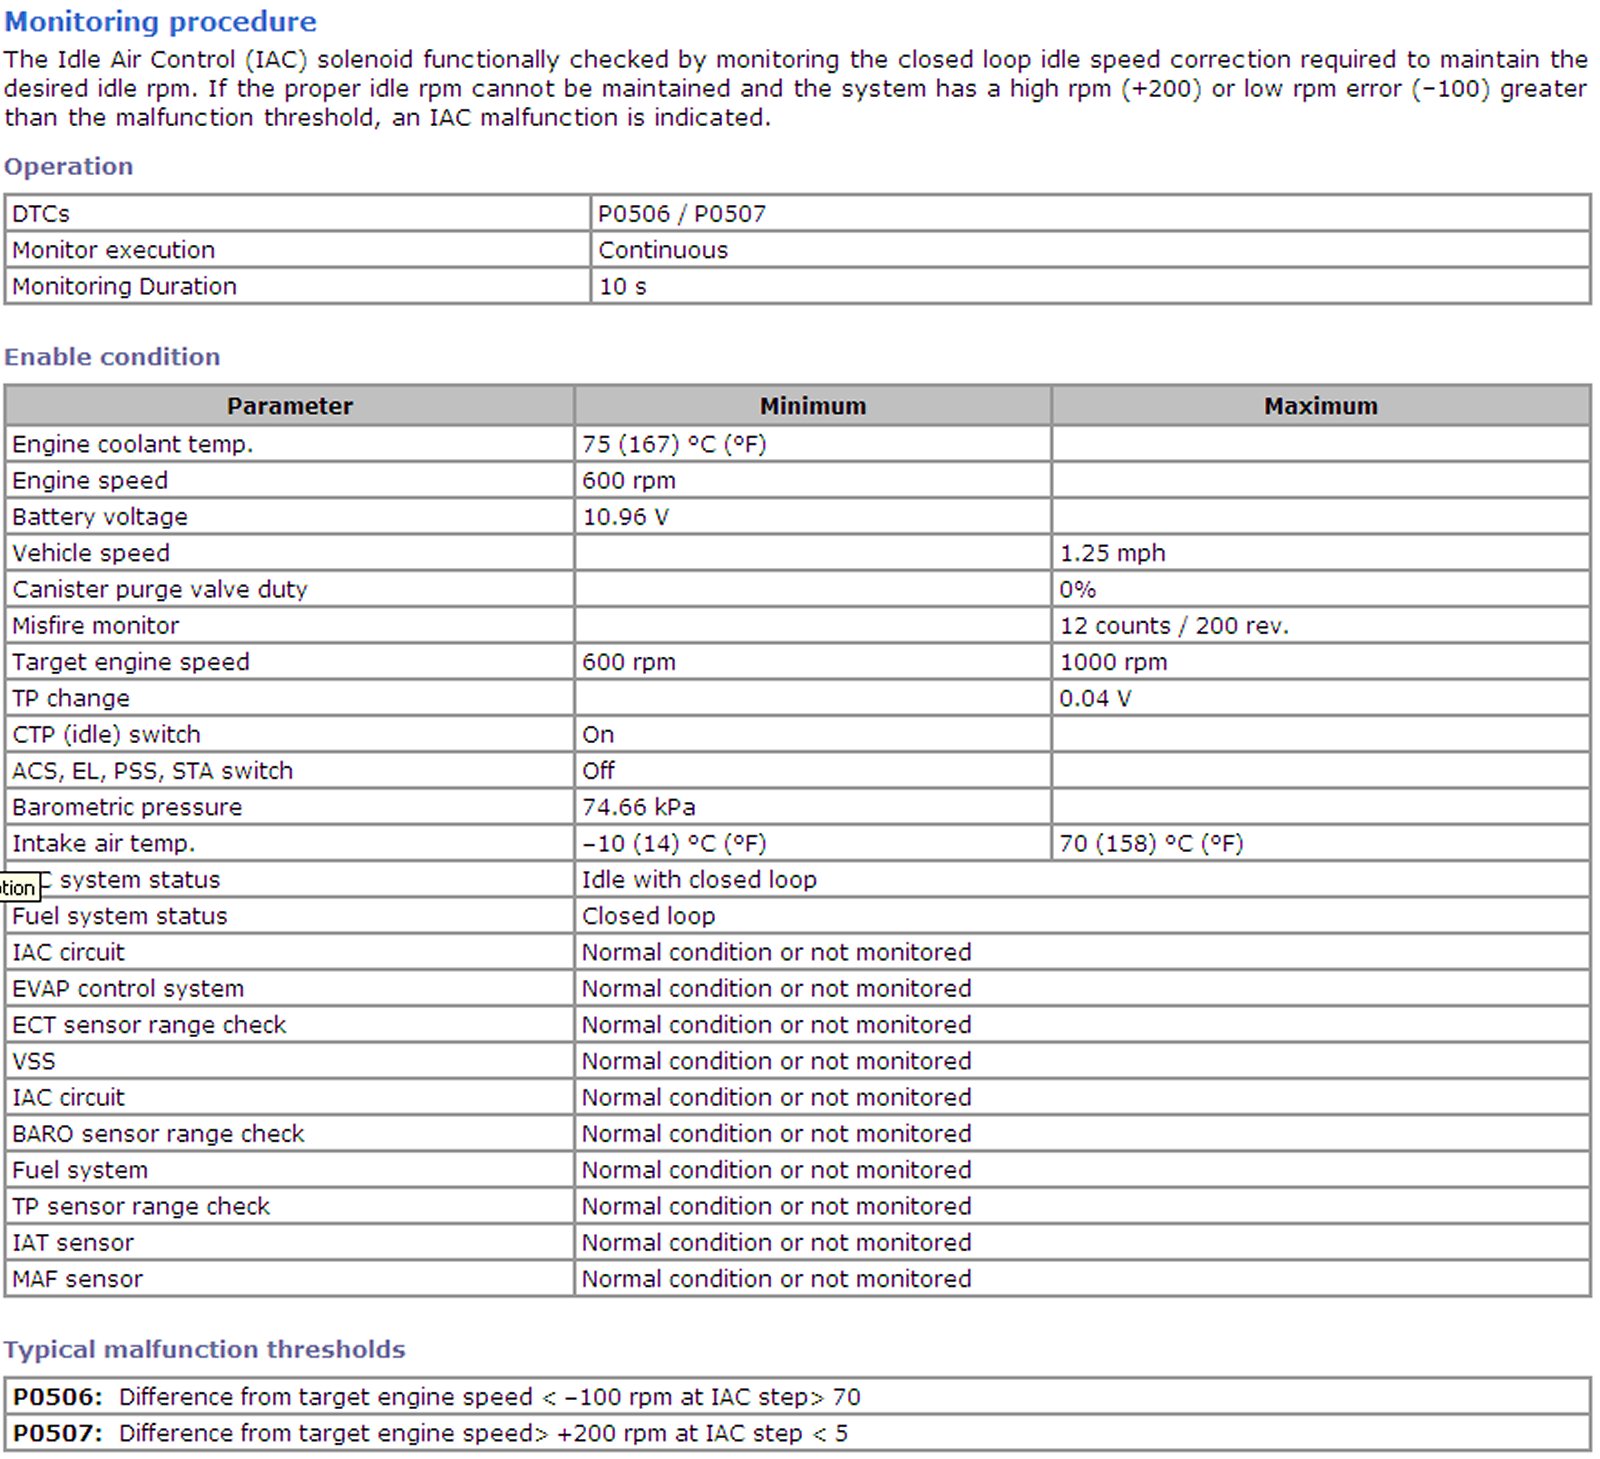Screen dimensions: 1600x1459
Task: Select the Monitor execution Continuous cell
Action: (663, 250)
